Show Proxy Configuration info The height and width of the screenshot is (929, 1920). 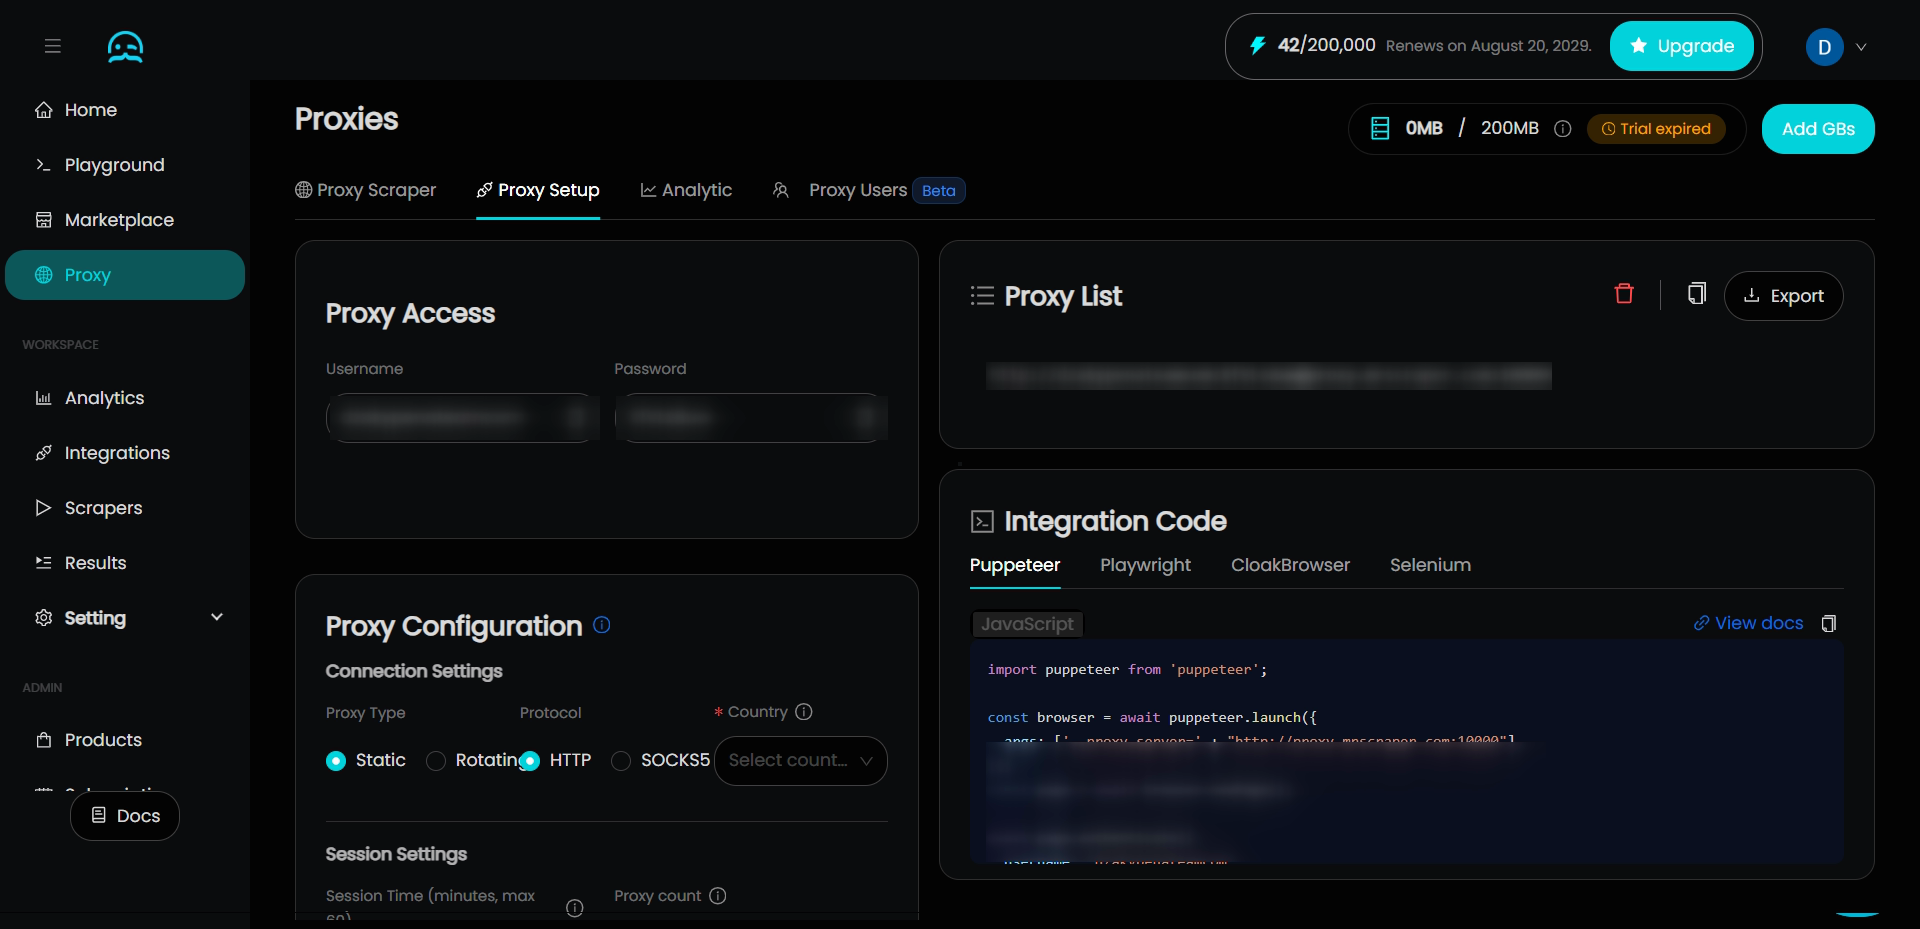(602, 625)
